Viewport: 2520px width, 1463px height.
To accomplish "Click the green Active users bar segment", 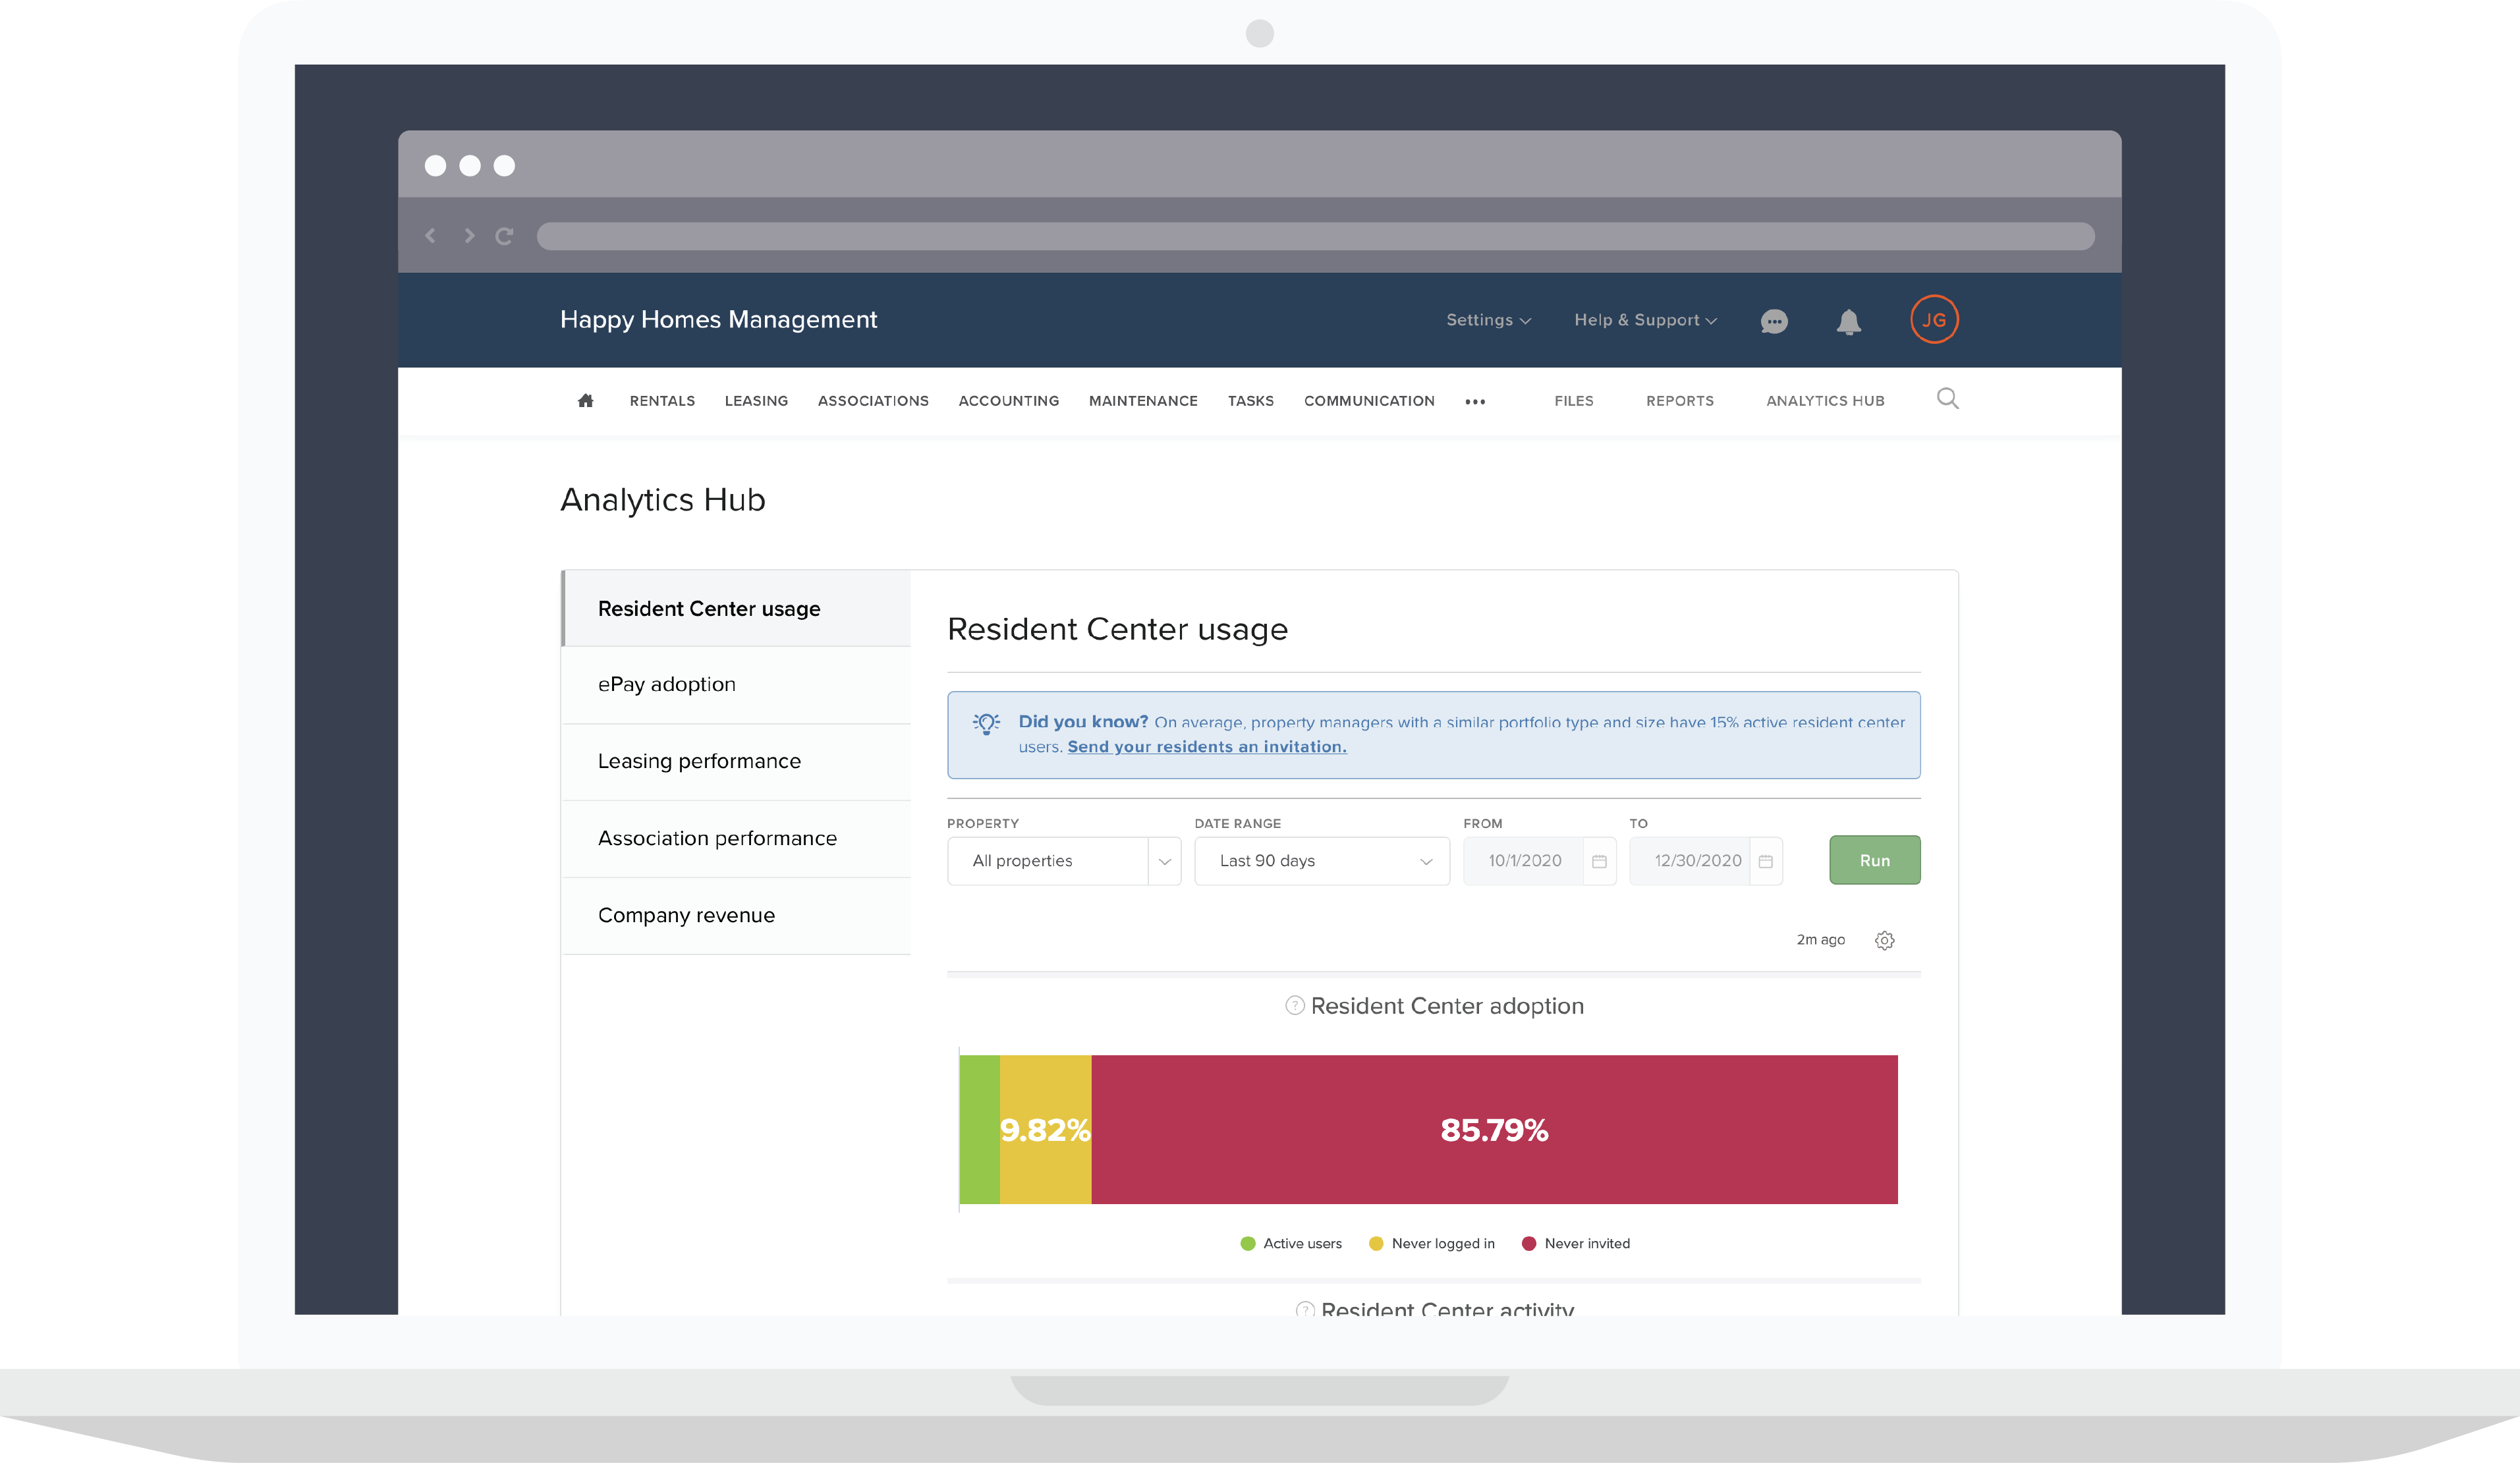I will (x=980, y=1130).
